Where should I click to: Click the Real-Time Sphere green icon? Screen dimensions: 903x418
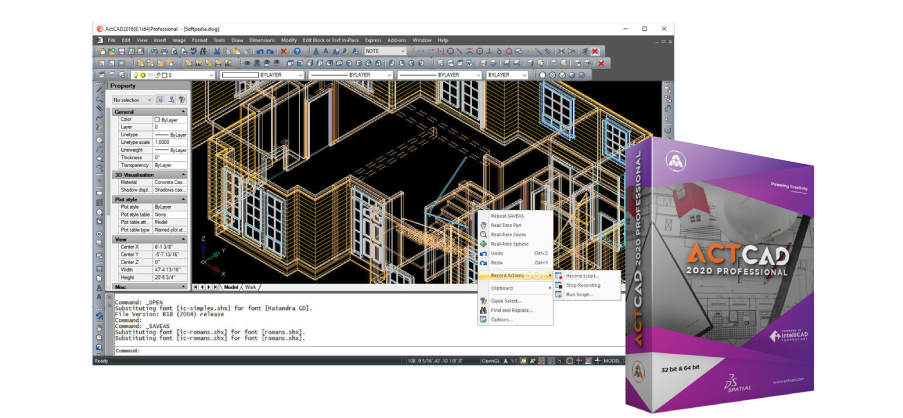(x=484, y=244)
